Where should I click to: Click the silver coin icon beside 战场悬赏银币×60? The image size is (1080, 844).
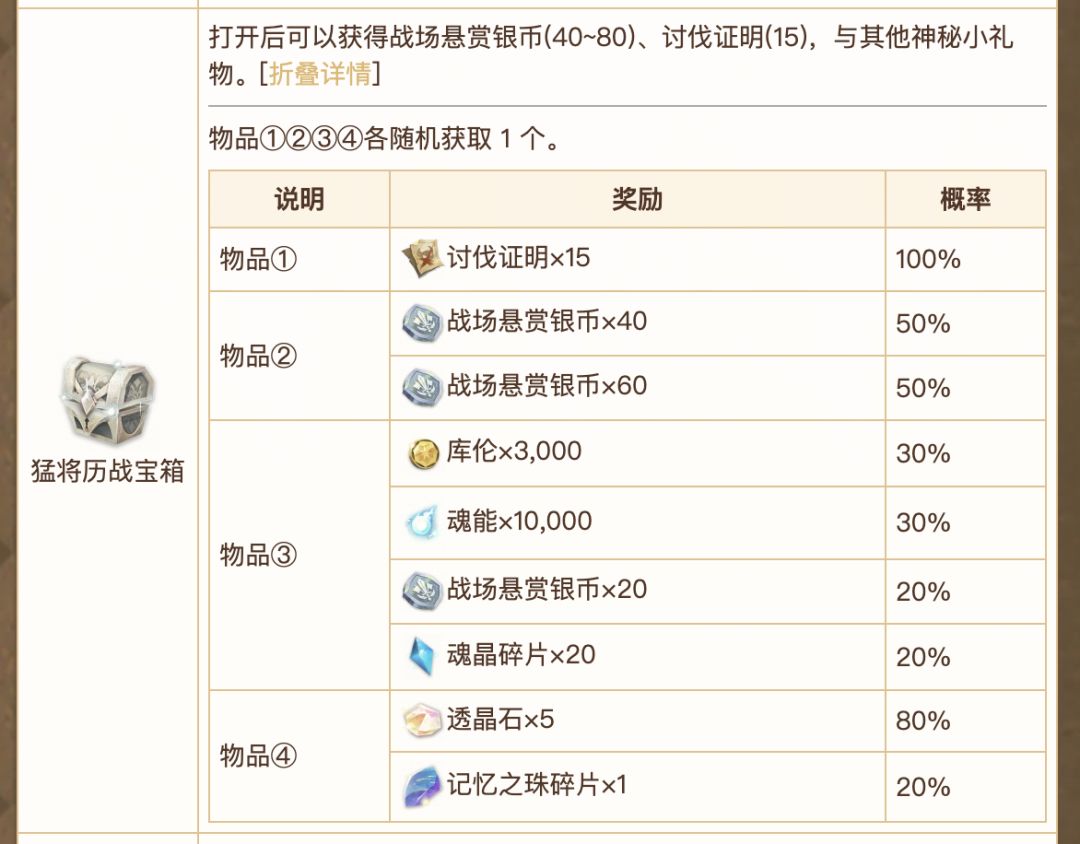tap(422, 386)
